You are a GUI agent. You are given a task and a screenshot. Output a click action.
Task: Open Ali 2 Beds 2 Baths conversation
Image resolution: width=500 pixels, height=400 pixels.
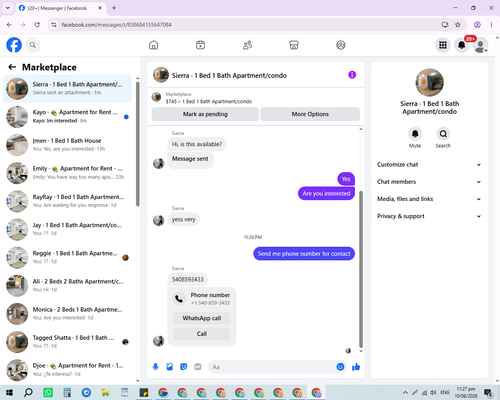pos(67,285)
